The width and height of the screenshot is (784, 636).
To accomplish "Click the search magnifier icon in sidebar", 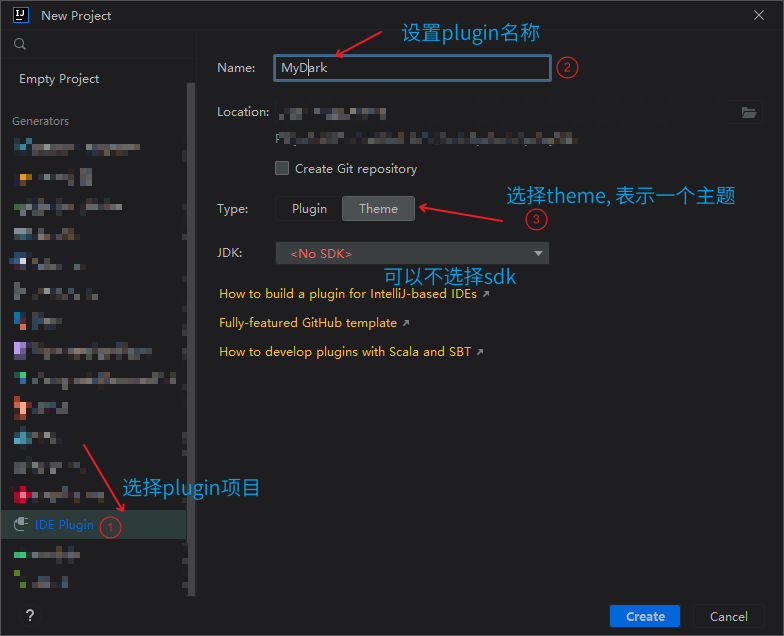I will tap(20, 44).
